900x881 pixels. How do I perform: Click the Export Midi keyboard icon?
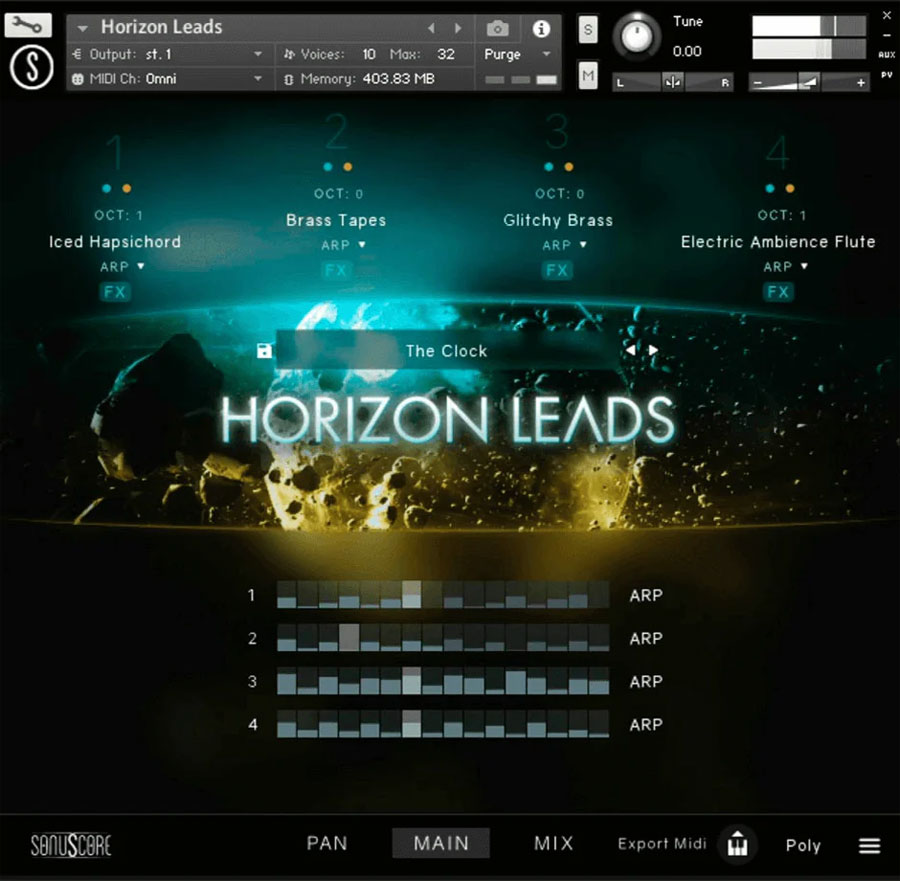(738, 845)
